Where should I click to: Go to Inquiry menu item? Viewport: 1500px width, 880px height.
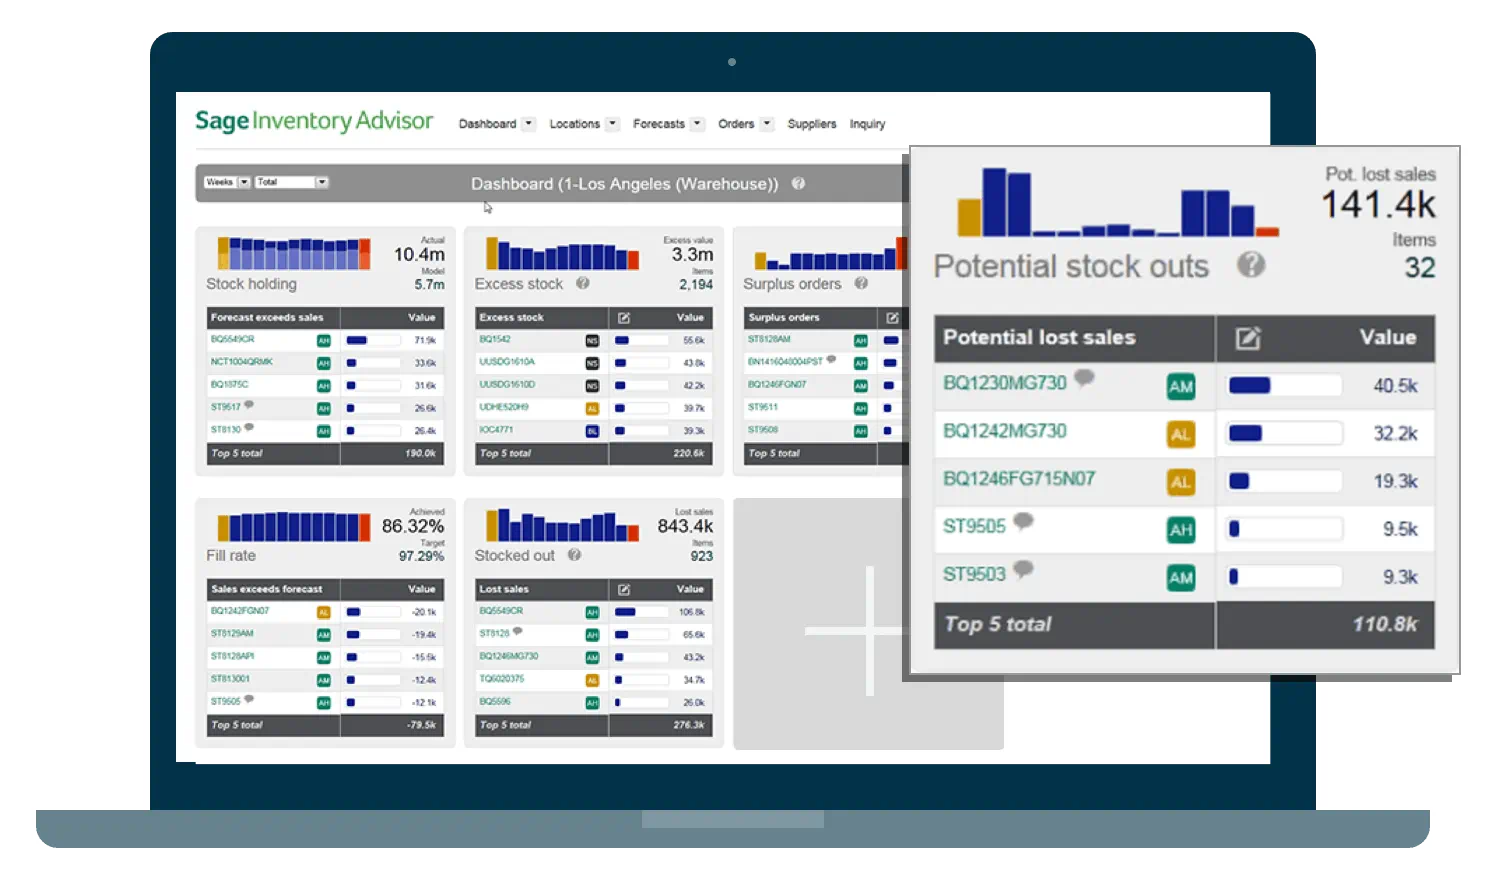tap(867, 124)
